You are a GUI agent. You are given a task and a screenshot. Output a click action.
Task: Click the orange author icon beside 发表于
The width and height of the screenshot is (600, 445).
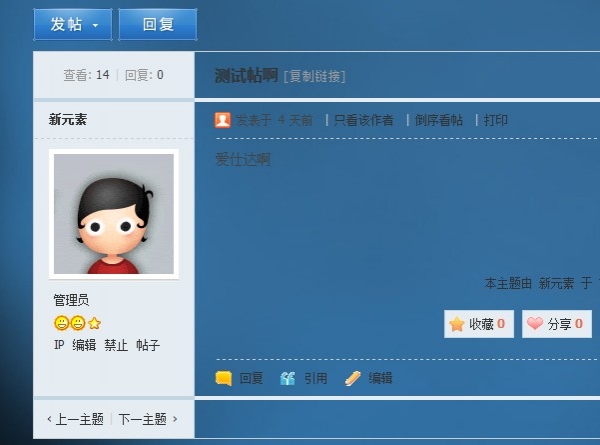[222, 120]
